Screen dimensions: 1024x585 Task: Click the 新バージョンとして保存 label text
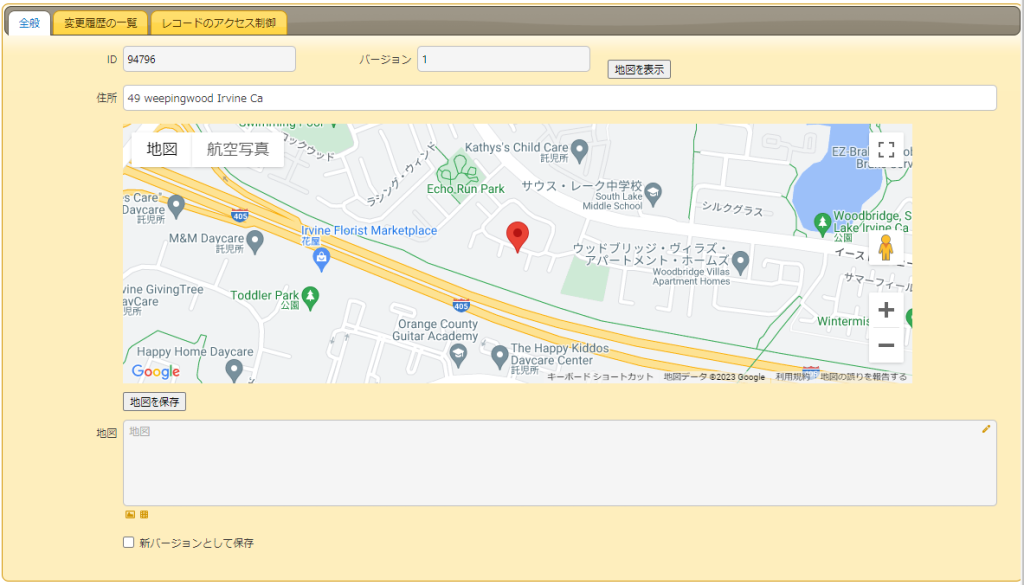(197, 543)
